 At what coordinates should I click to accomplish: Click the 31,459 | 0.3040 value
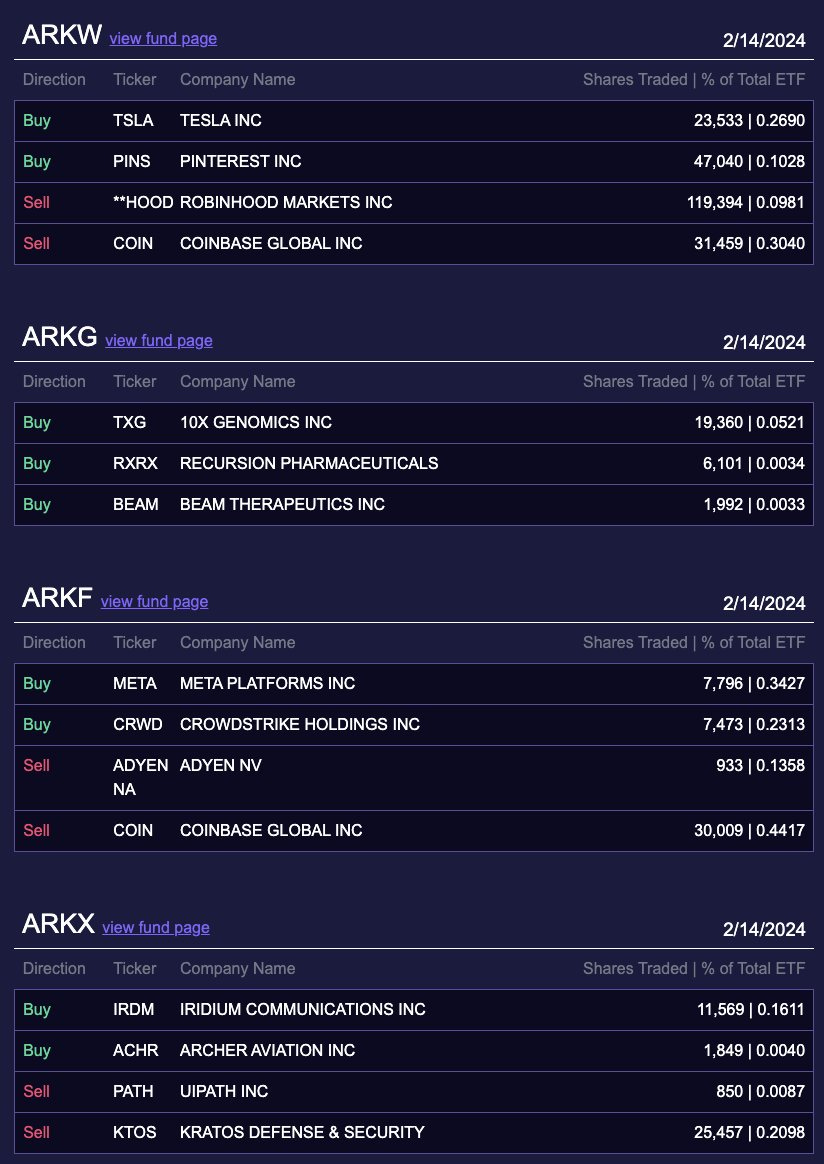click(x=749, y=243)
